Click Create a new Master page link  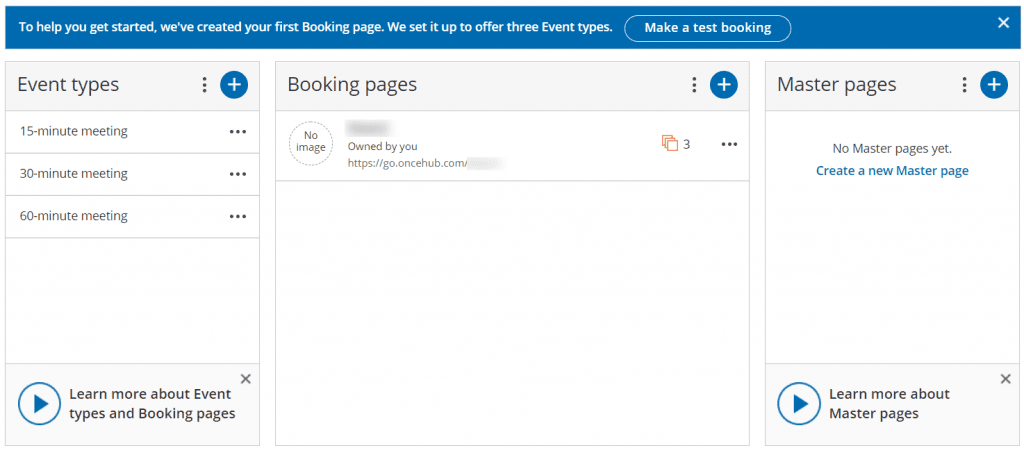(x=892, y=171)
